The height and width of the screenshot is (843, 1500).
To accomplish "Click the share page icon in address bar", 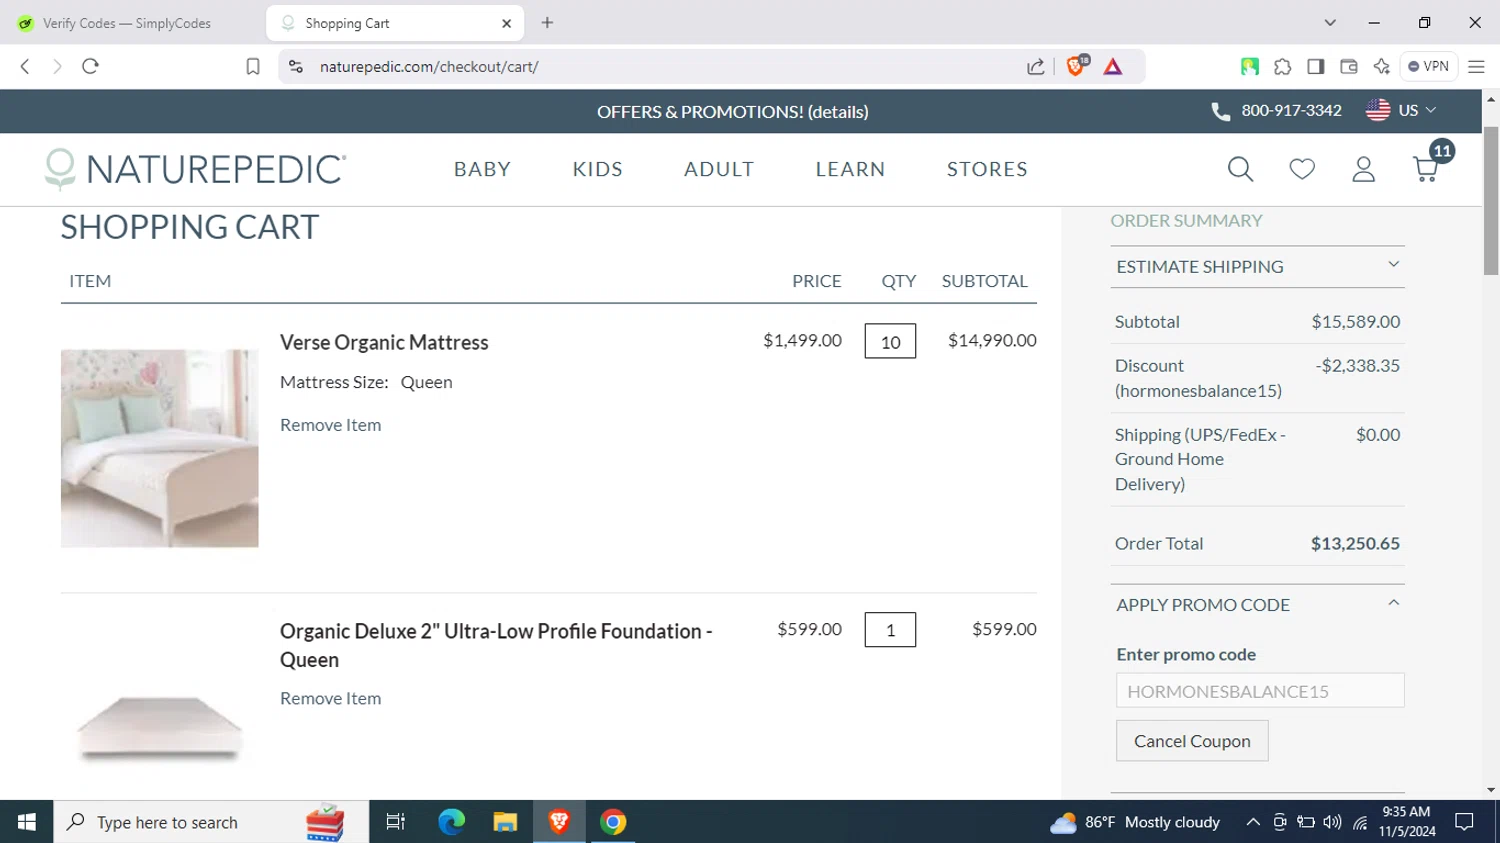I will [x=1036, y=67].
